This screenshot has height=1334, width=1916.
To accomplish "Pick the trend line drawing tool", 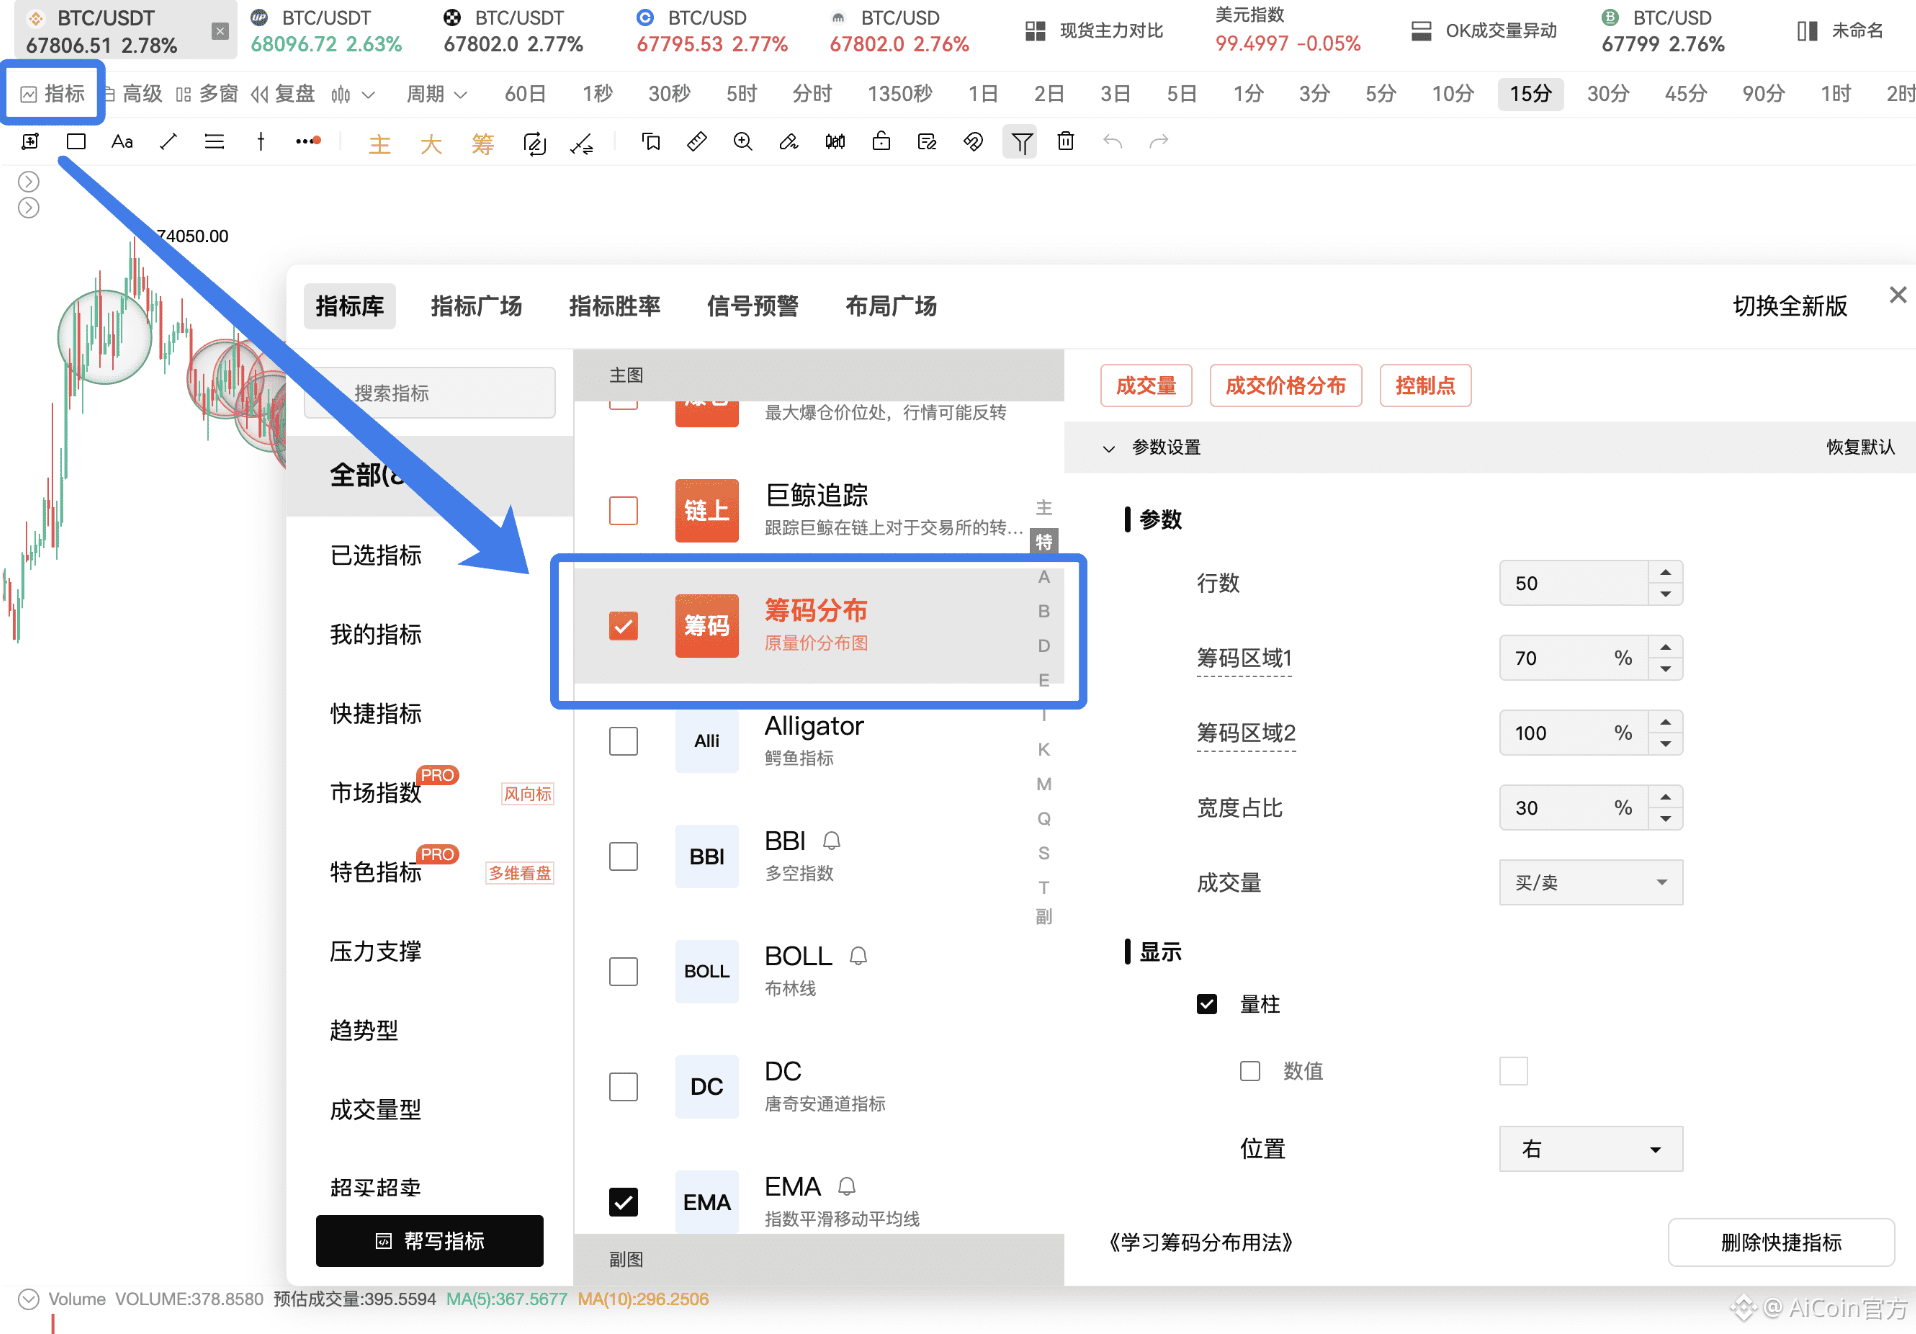I will tap(168, 142).
